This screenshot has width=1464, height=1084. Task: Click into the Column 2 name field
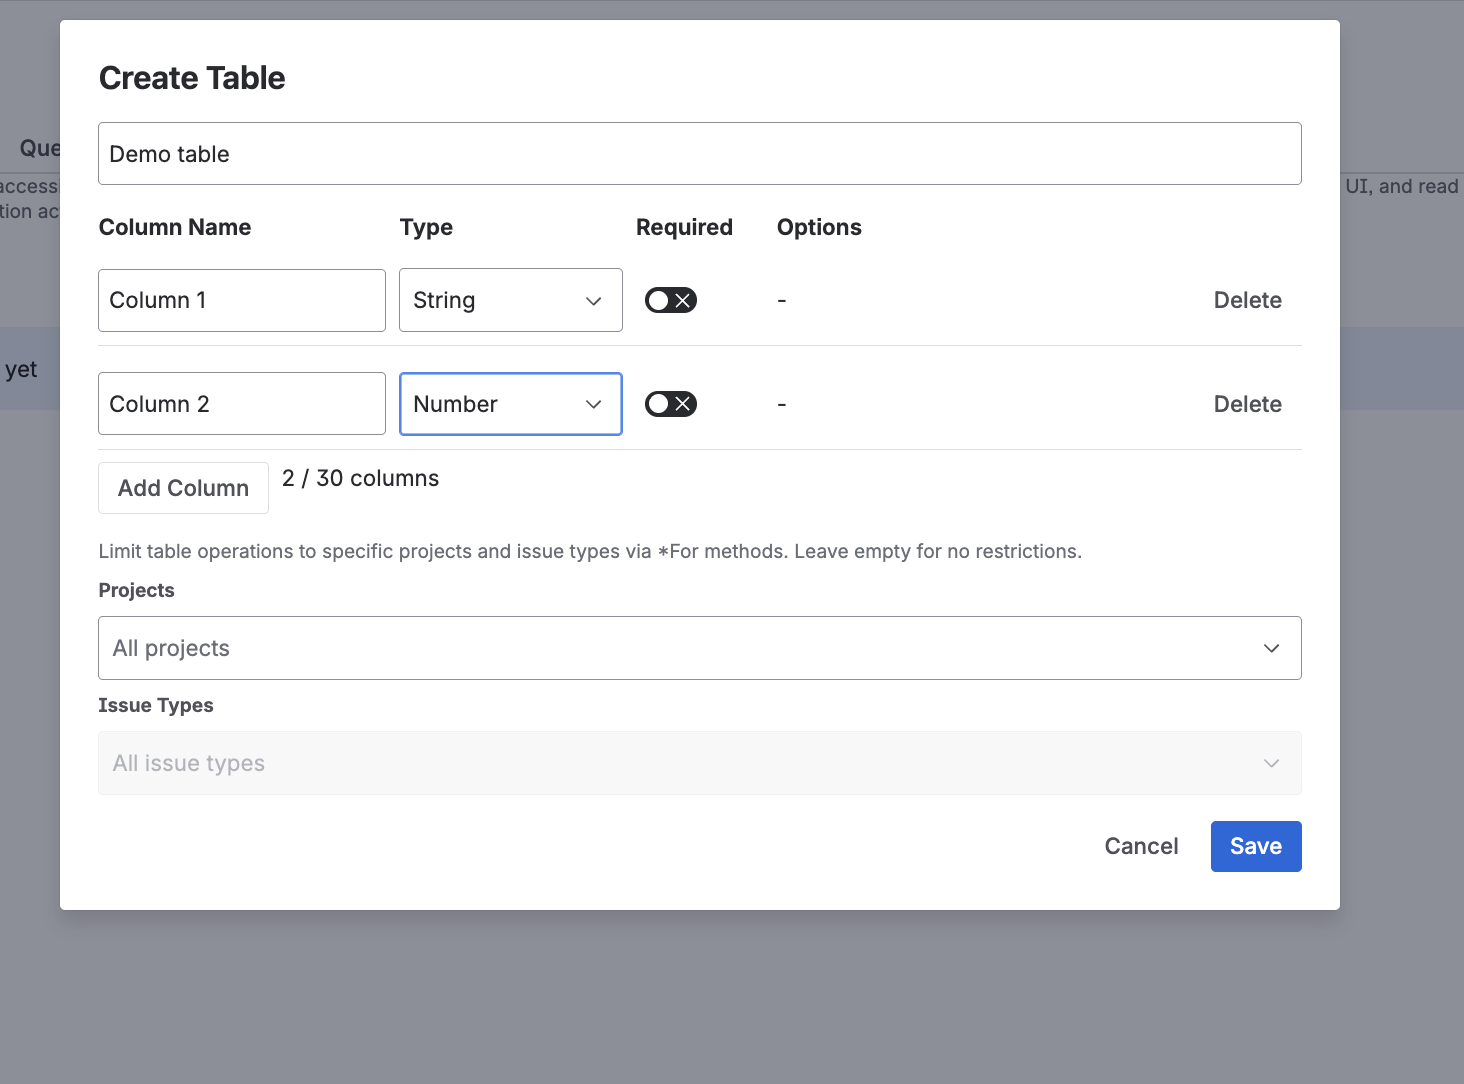pos(242,404)
